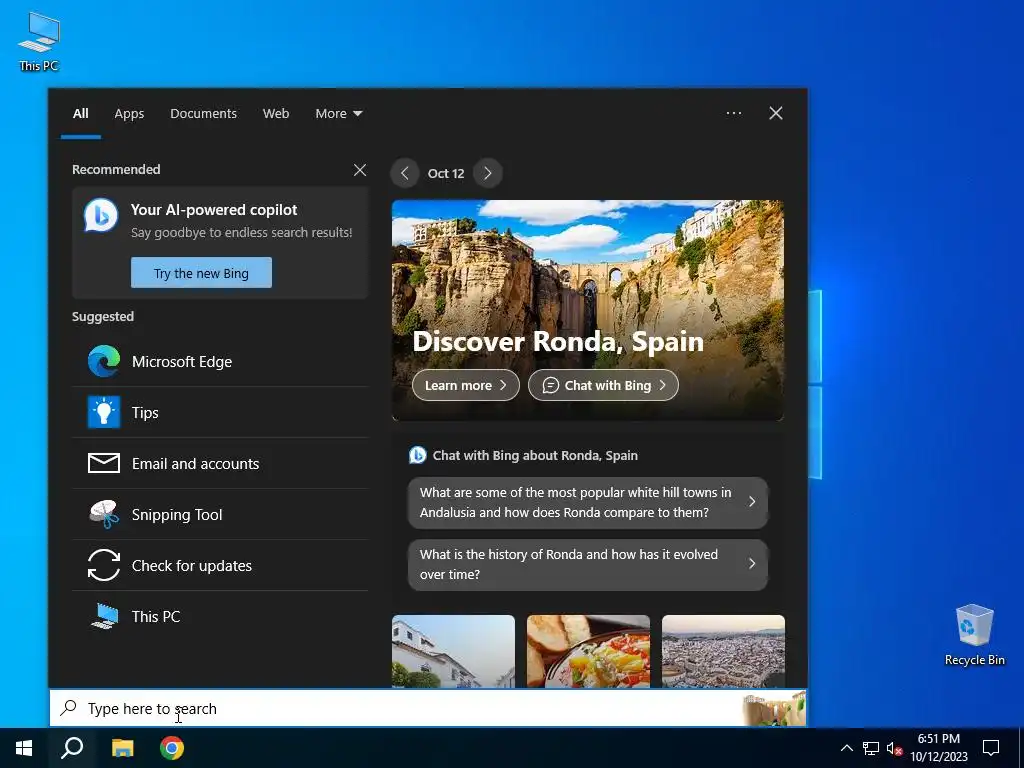Go to the previous day highlight
The height and width of the screenshot is (768, 1024).
[405, 173]
